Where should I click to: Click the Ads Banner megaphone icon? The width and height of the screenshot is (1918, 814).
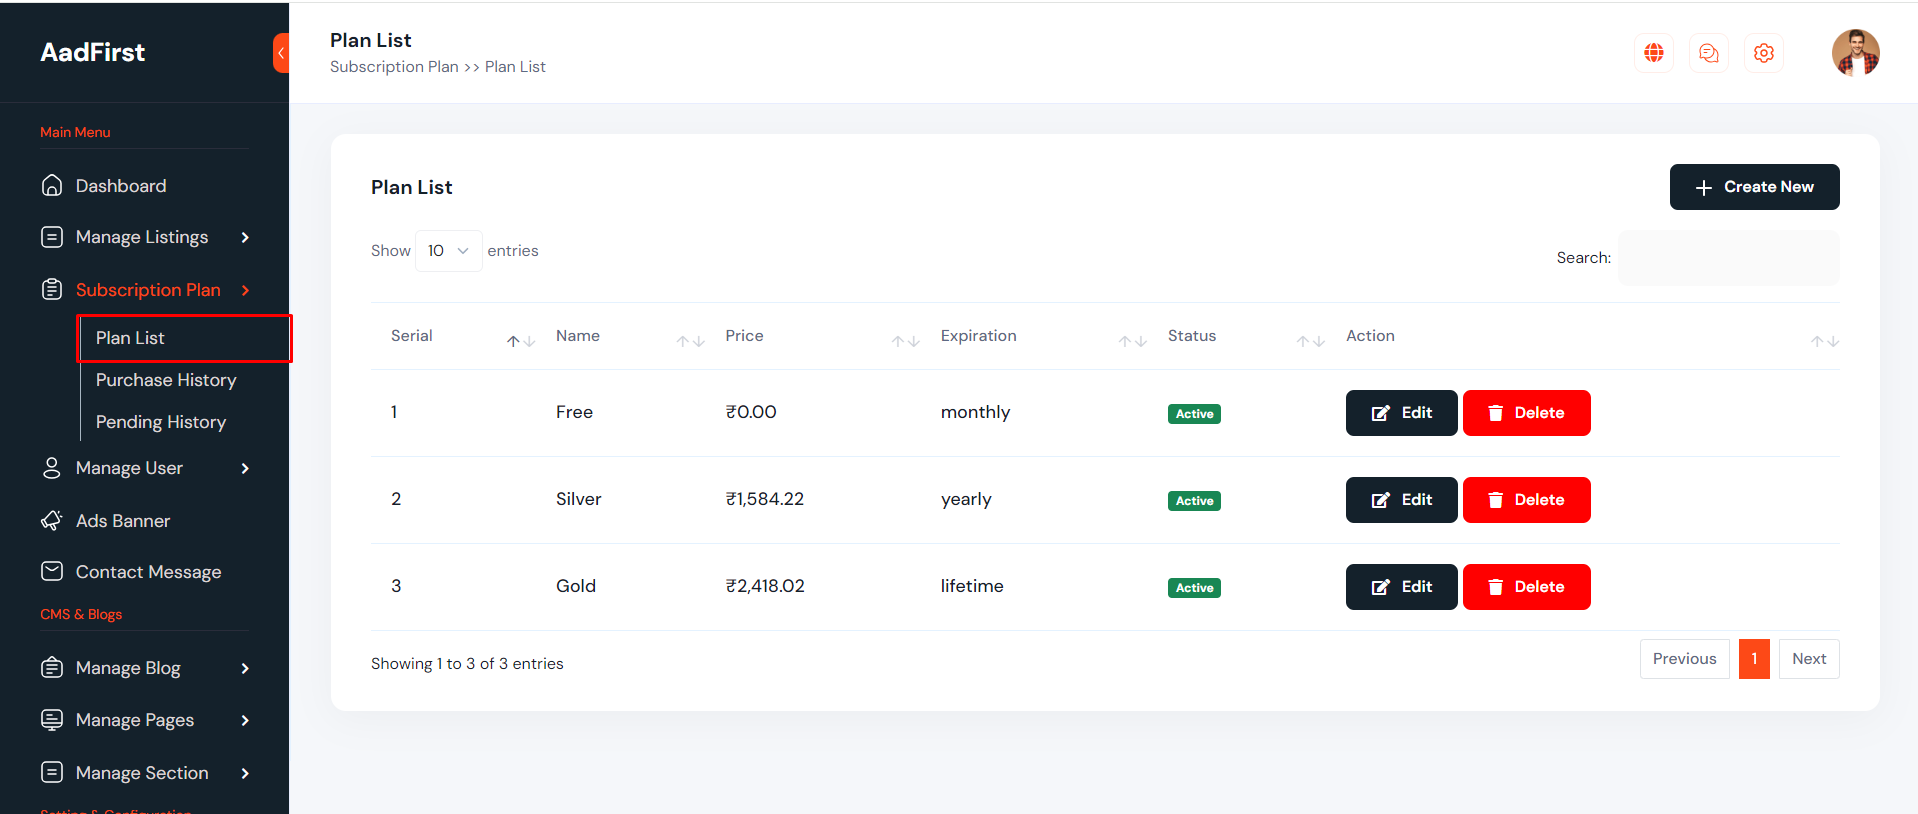[x=52, y=521]
